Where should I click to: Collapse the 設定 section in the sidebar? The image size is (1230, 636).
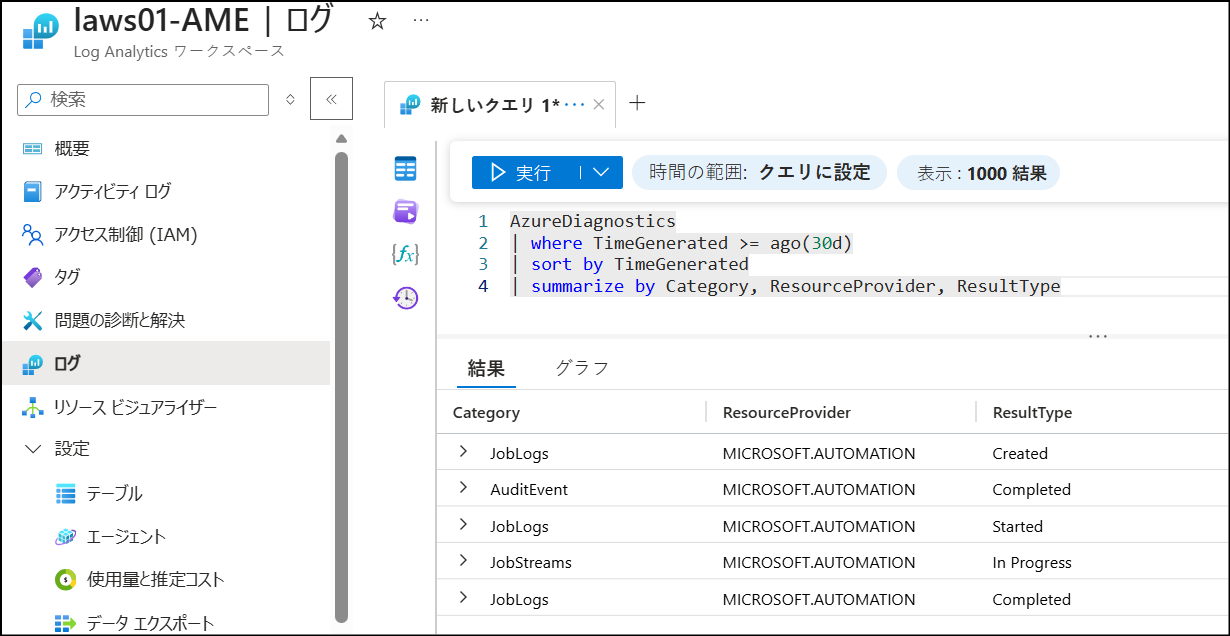tap(33, 449)
